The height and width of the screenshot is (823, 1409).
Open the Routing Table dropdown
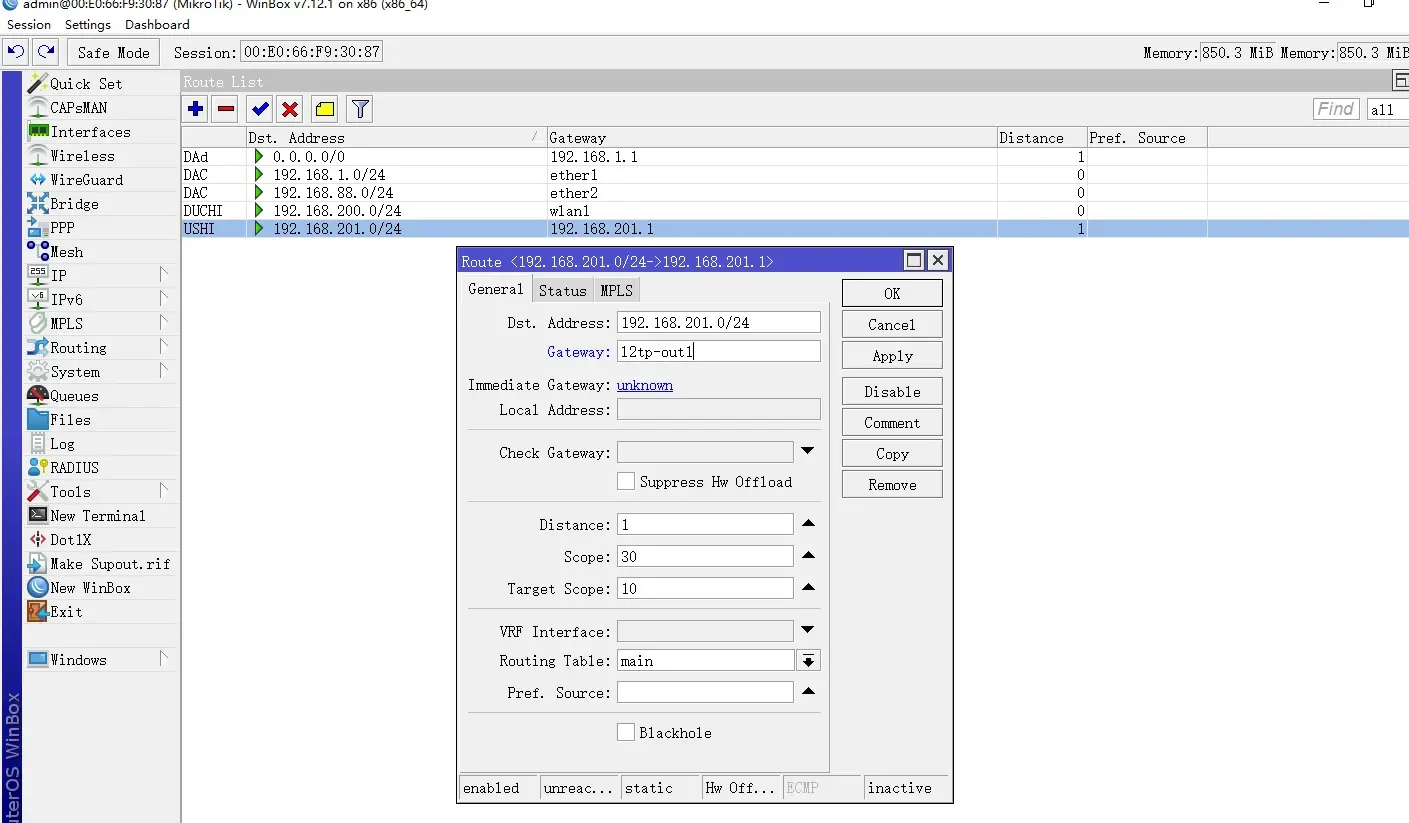click(808, 661)
